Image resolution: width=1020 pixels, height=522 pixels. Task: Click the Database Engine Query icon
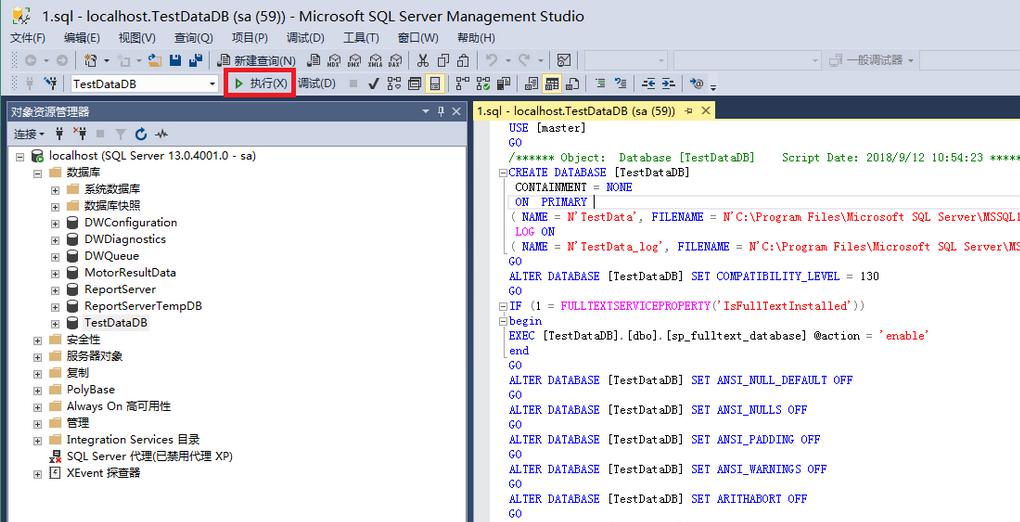tap(314, 61)
